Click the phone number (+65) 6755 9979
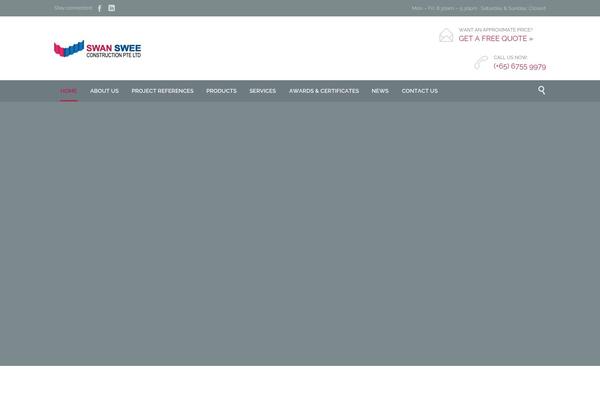 click(520, 67)
